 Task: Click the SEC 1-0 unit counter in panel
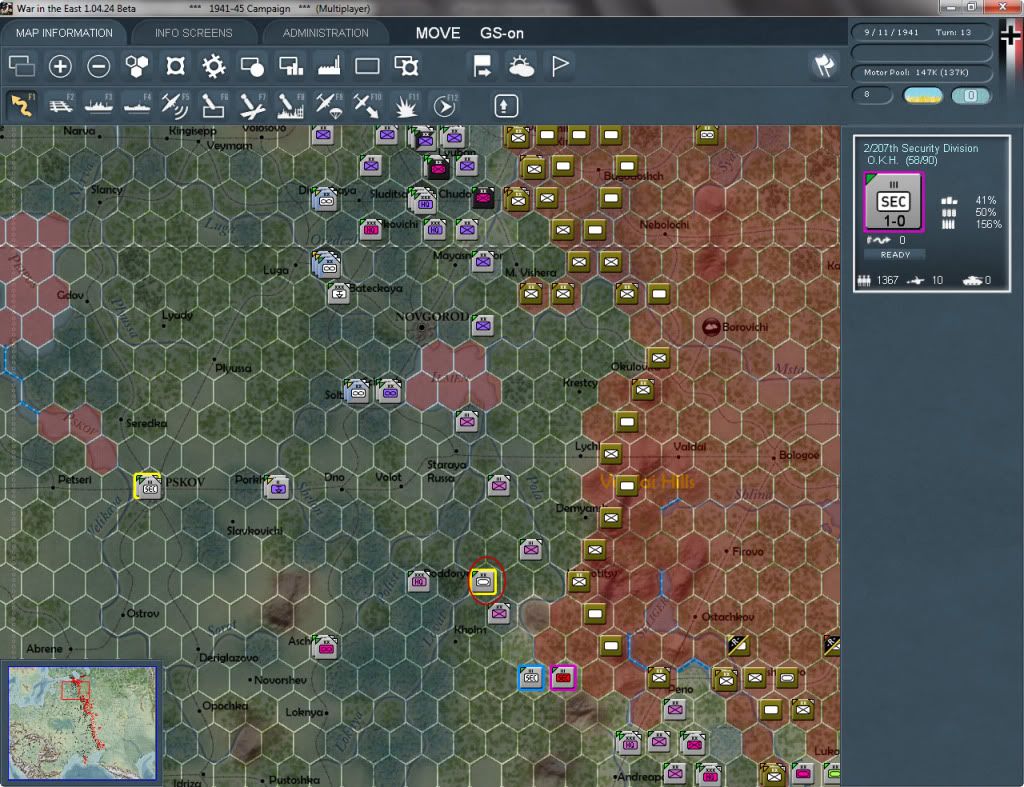[893, 202]
